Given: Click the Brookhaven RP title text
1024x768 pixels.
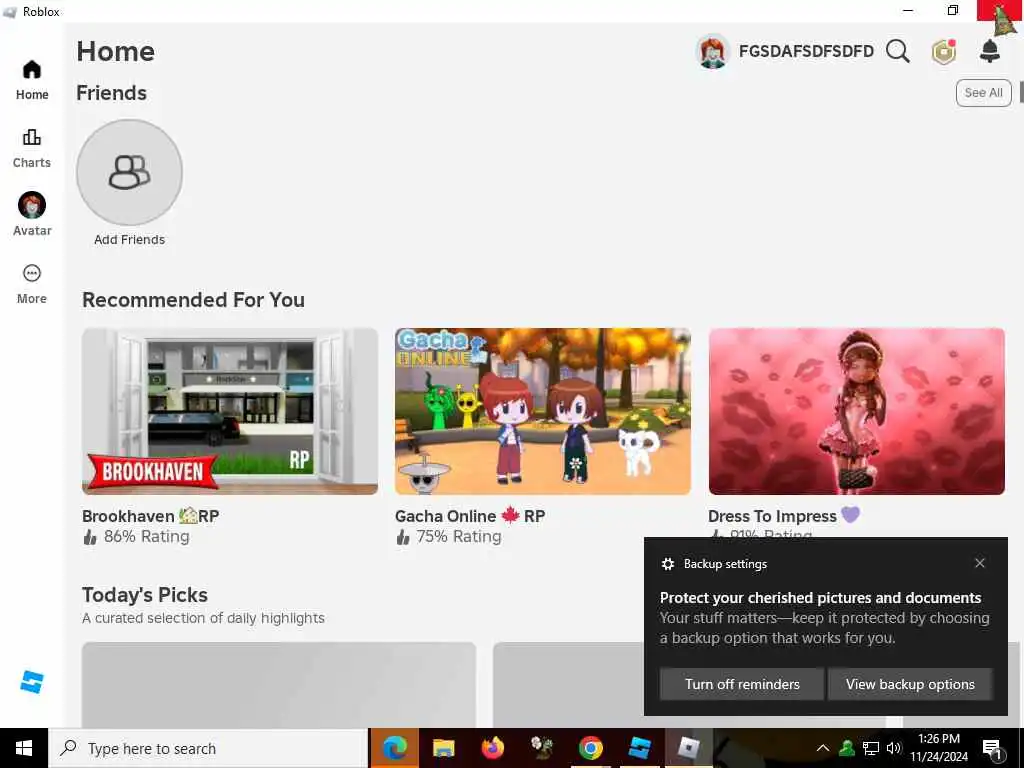Looking at the screenshot, I should (150, 516).
